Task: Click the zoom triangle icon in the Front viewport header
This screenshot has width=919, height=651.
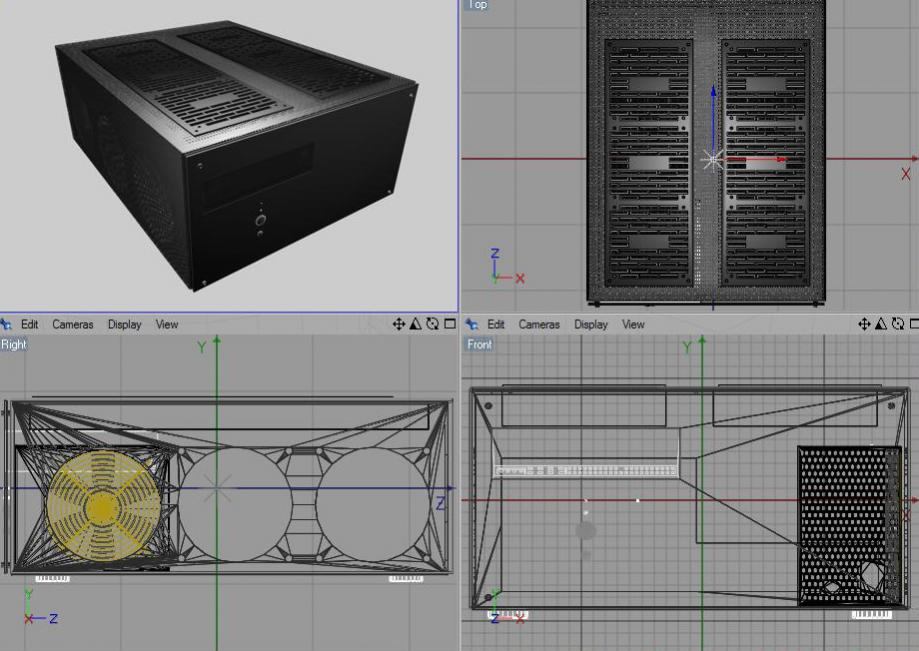Action: coord(882,324)
